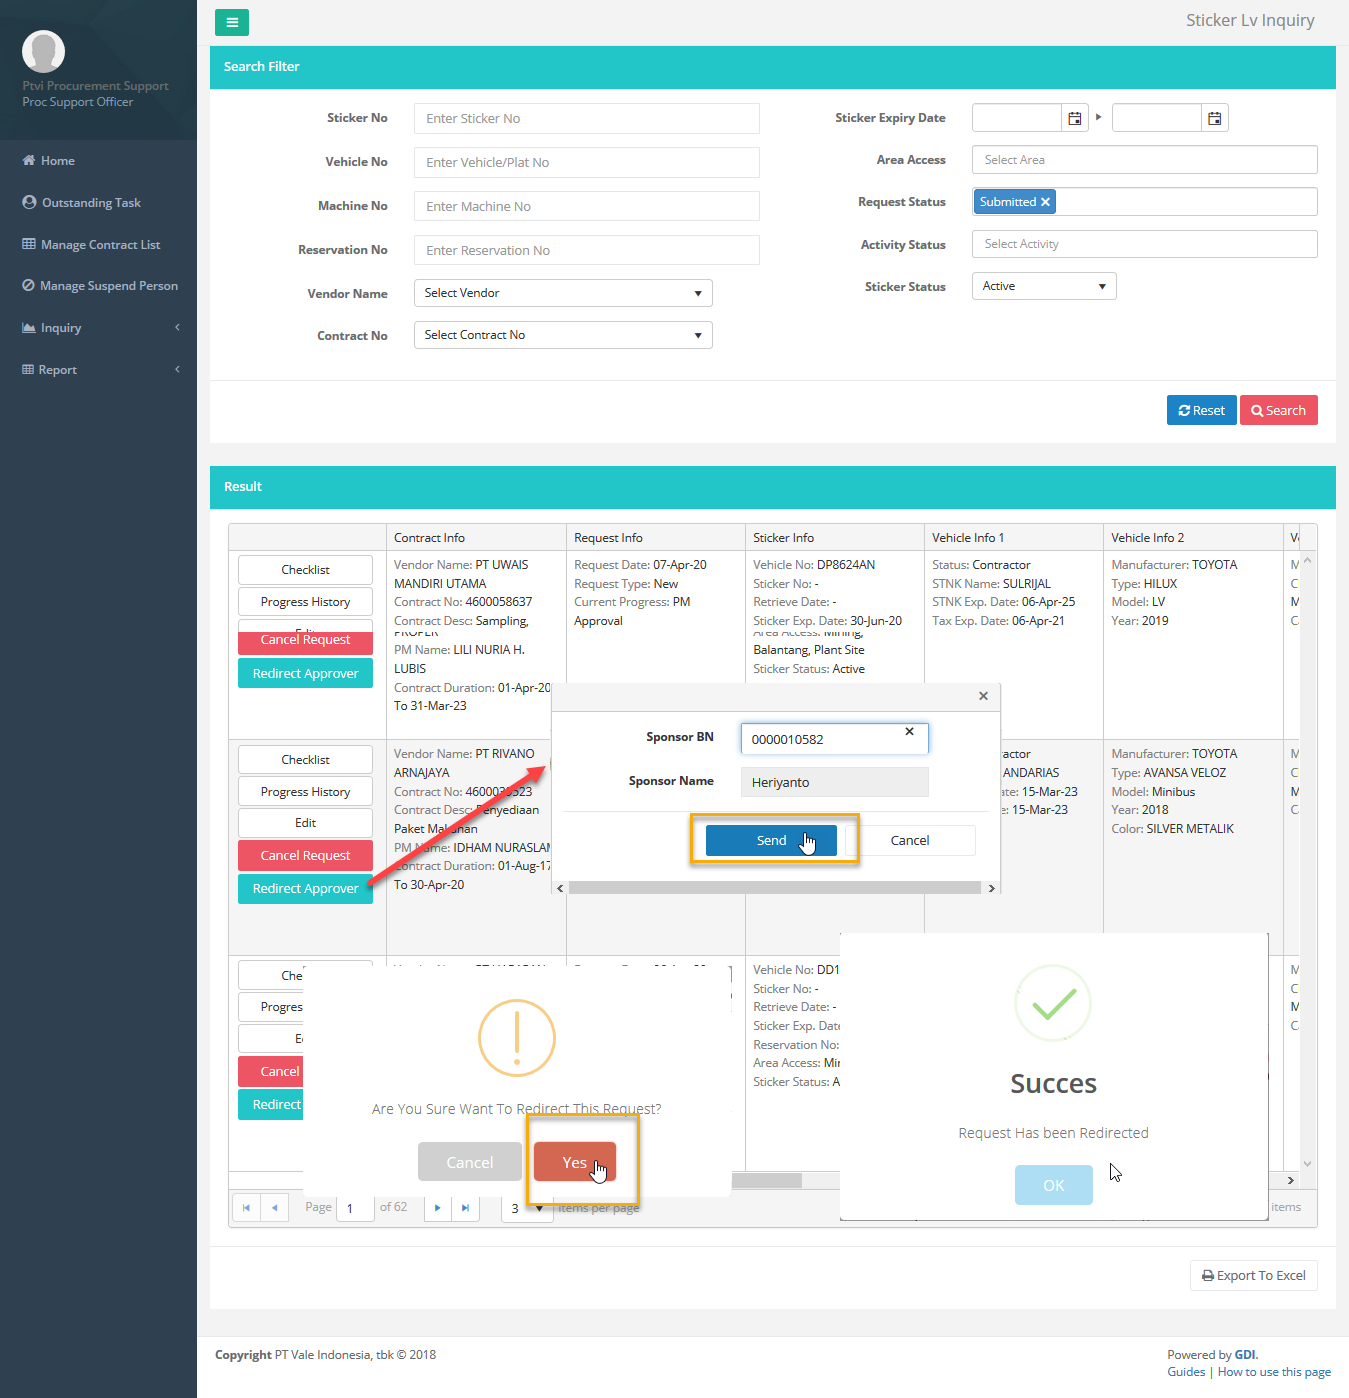
Task: Open the How to use this page link
Action: (1273, 1372)
